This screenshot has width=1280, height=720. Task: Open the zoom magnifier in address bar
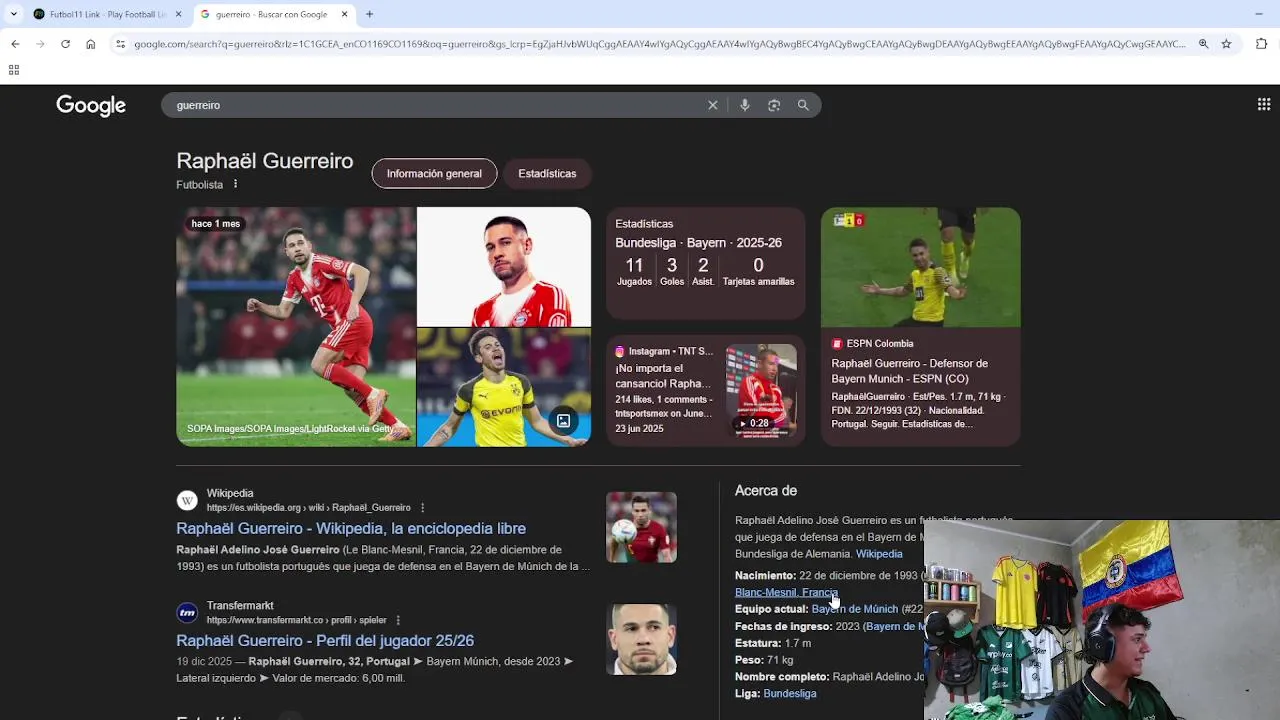pyautogui.click(x=1203, y=44)
